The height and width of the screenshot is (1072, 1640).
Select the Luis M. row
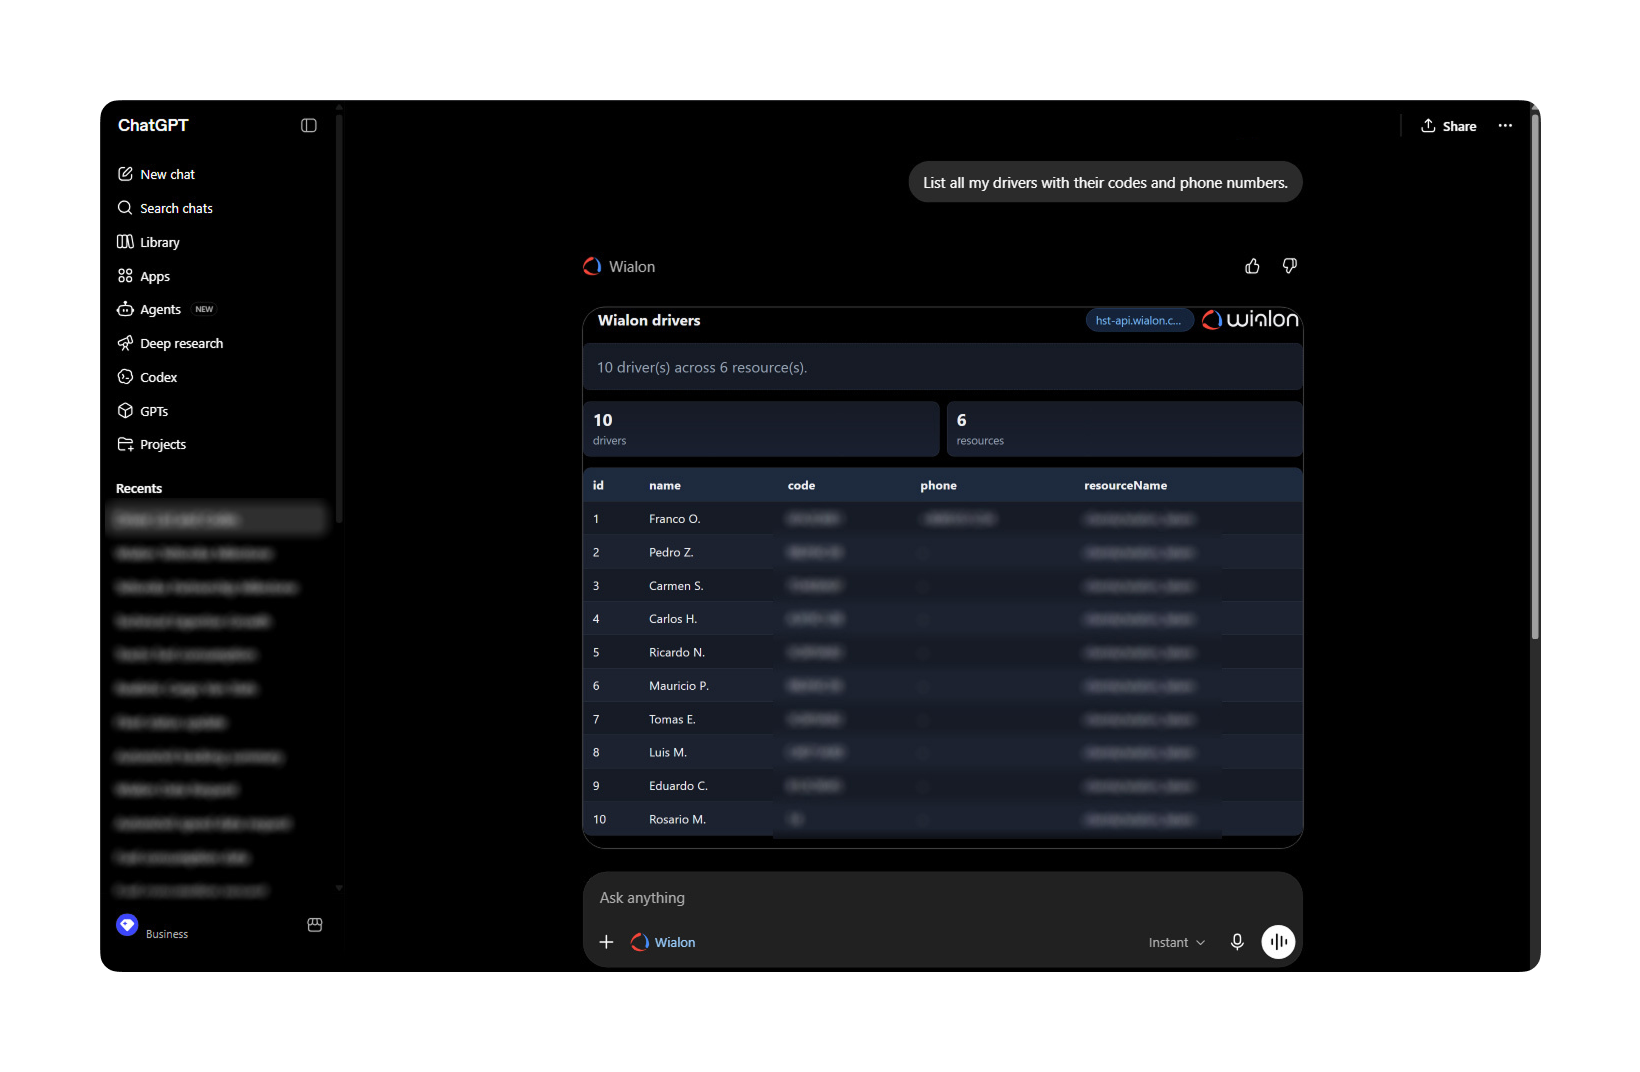pos(943,752)
